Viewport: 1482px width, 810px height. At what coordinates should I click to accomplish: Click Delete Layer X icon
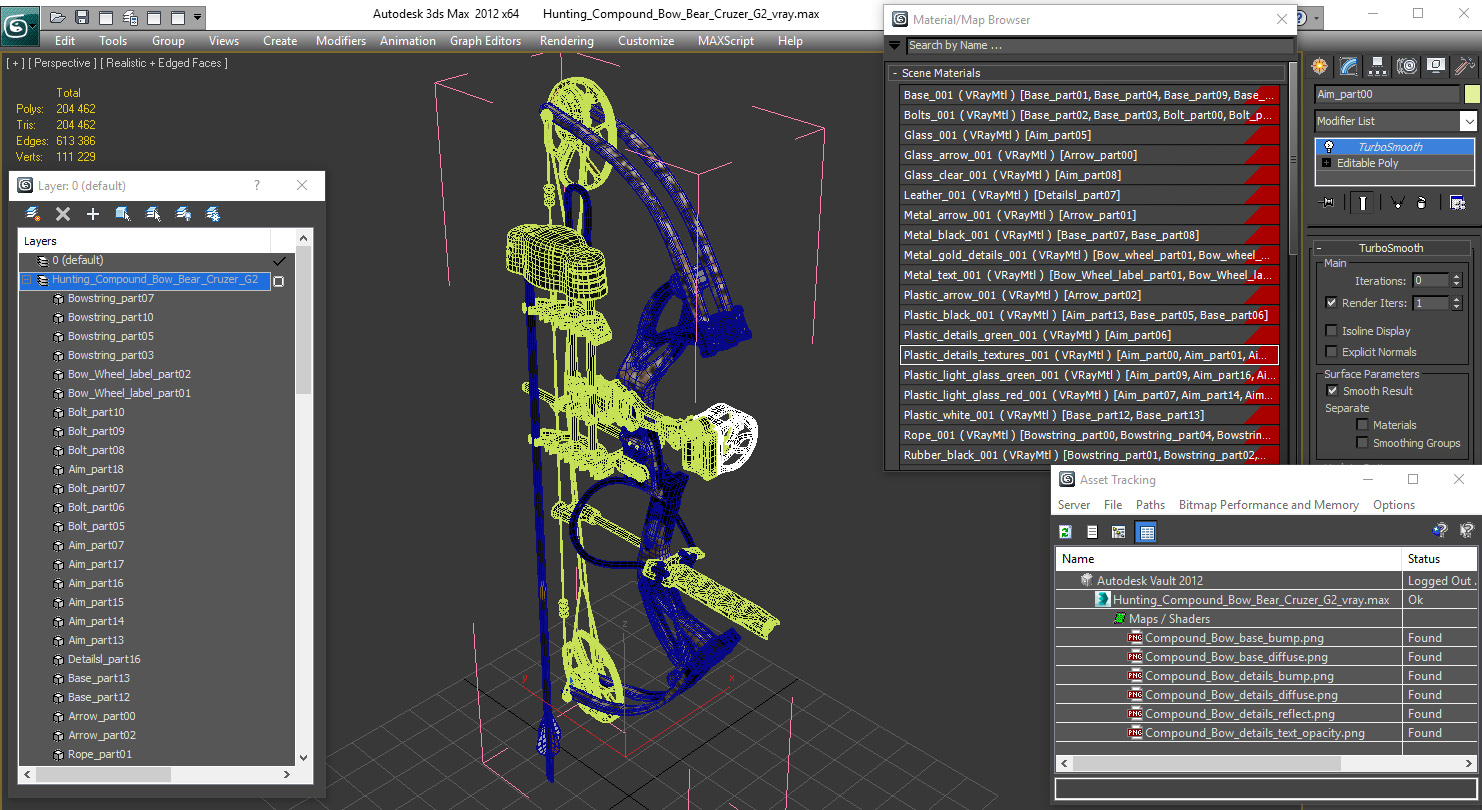pos(63,214)
